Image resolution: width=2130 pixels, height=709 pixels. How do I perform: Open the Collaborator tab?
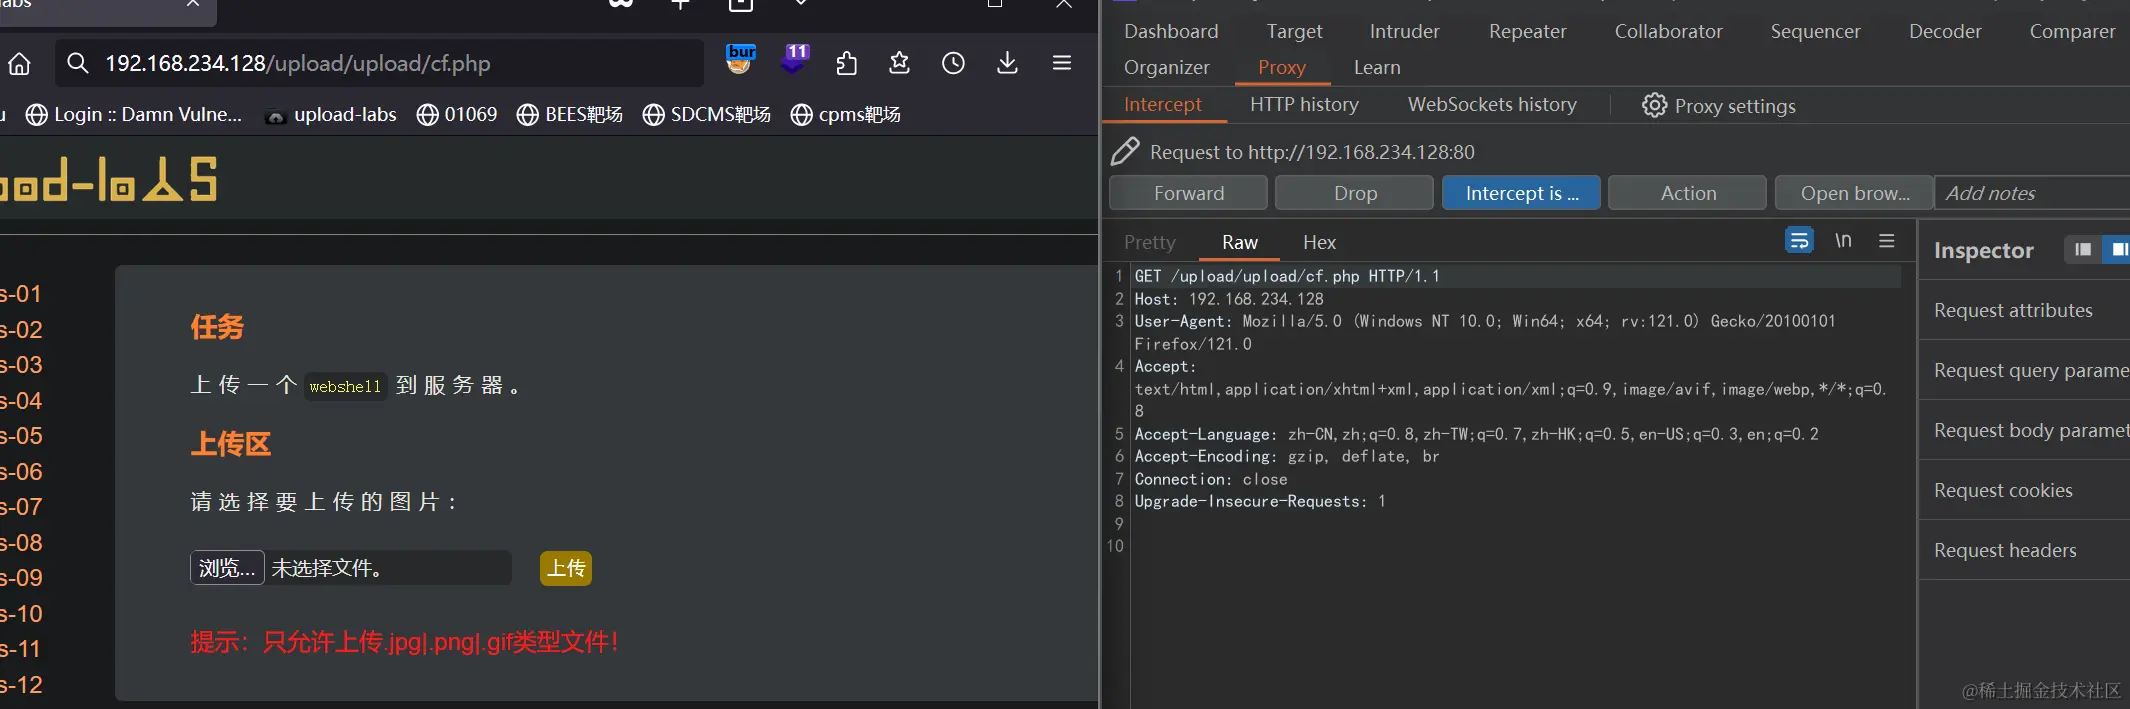coord(1668,31)
